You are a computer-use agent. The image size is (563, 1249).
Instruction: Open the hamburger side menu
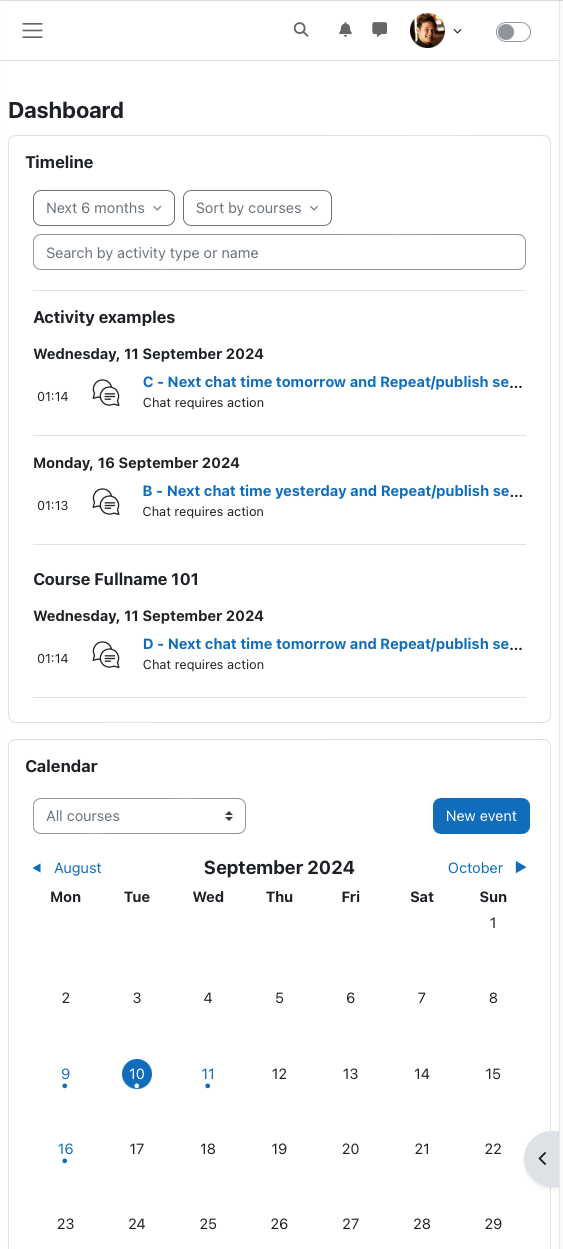pyautogui.click(x=33, y=31)
